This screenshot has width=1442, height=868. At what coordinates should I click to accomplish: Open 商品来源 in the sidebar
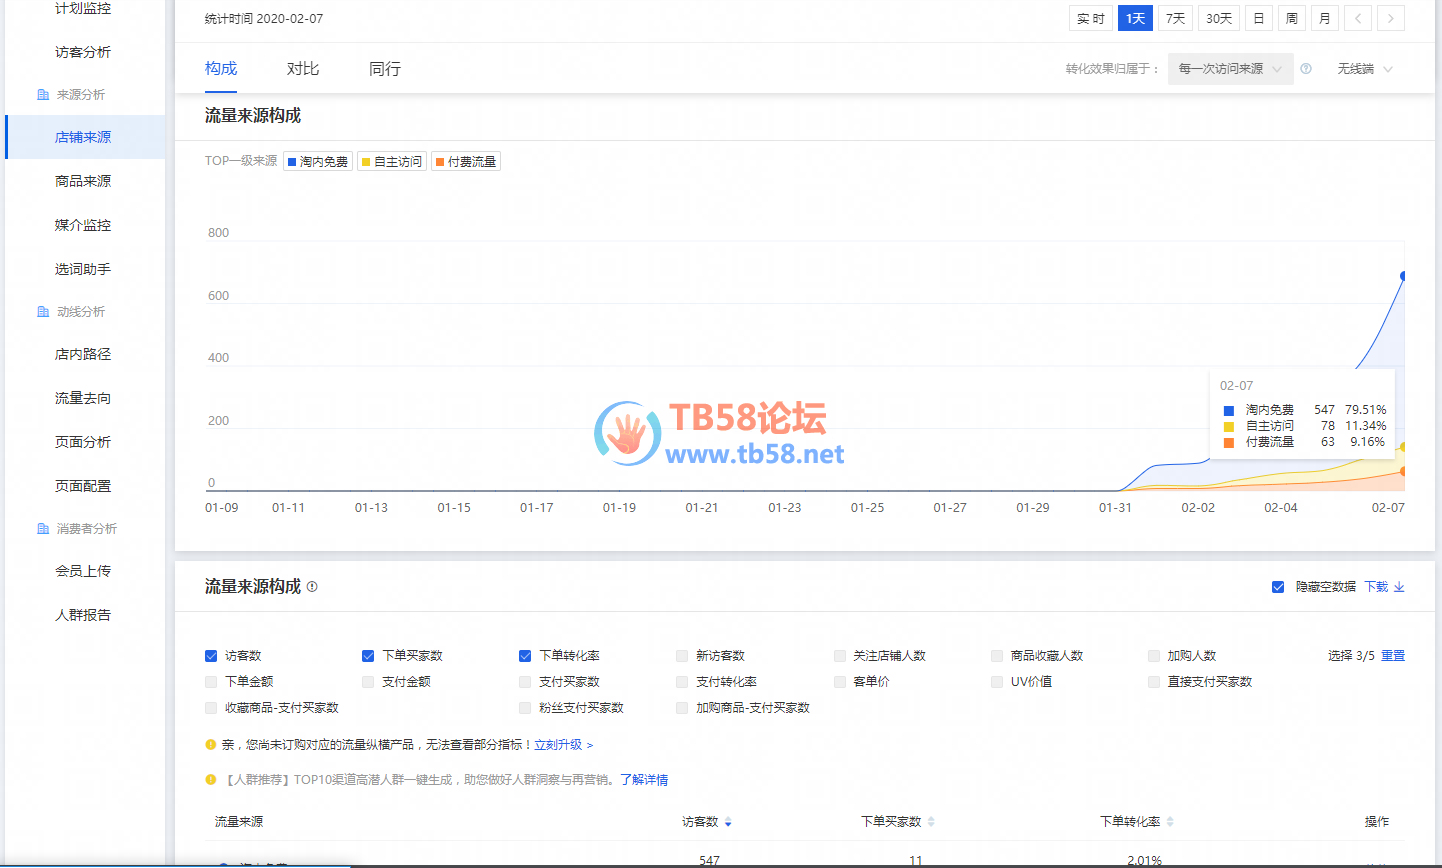(83, 181)
